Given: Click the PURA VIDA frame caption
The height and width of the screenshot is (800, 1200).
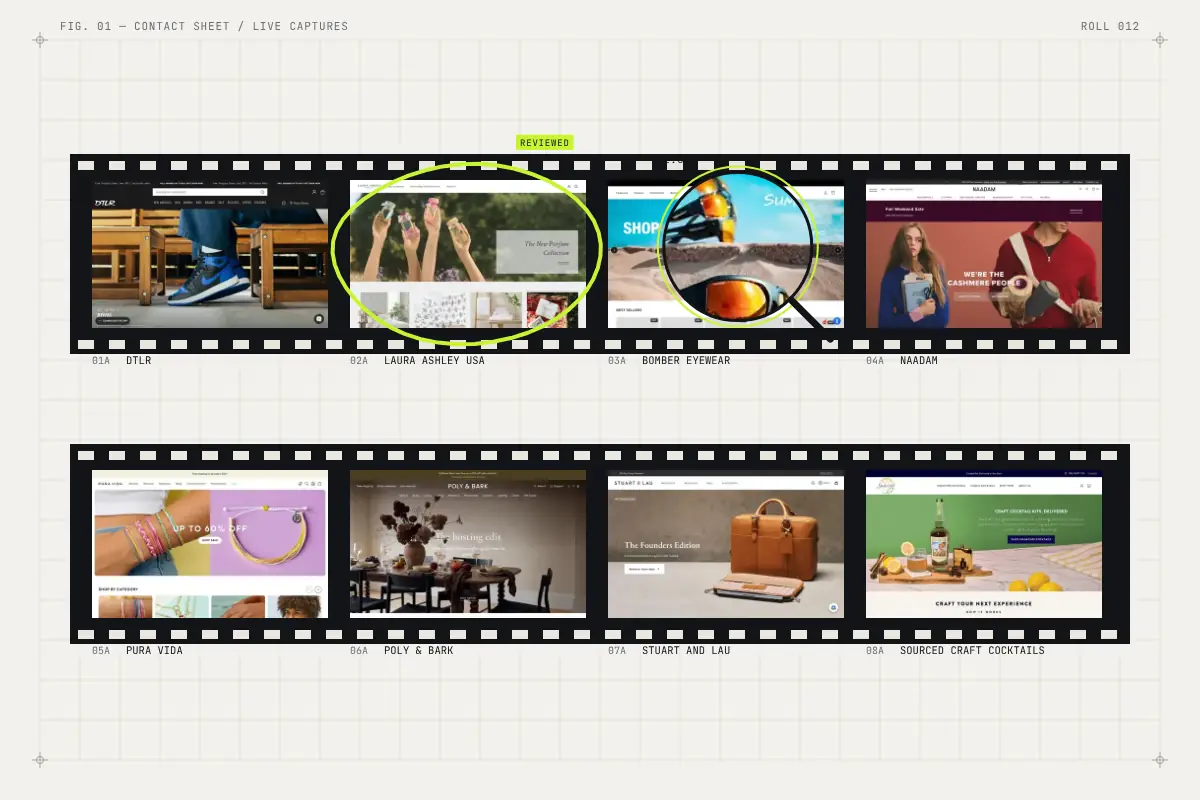Looking at the screenshot, I should coord(154,651).
